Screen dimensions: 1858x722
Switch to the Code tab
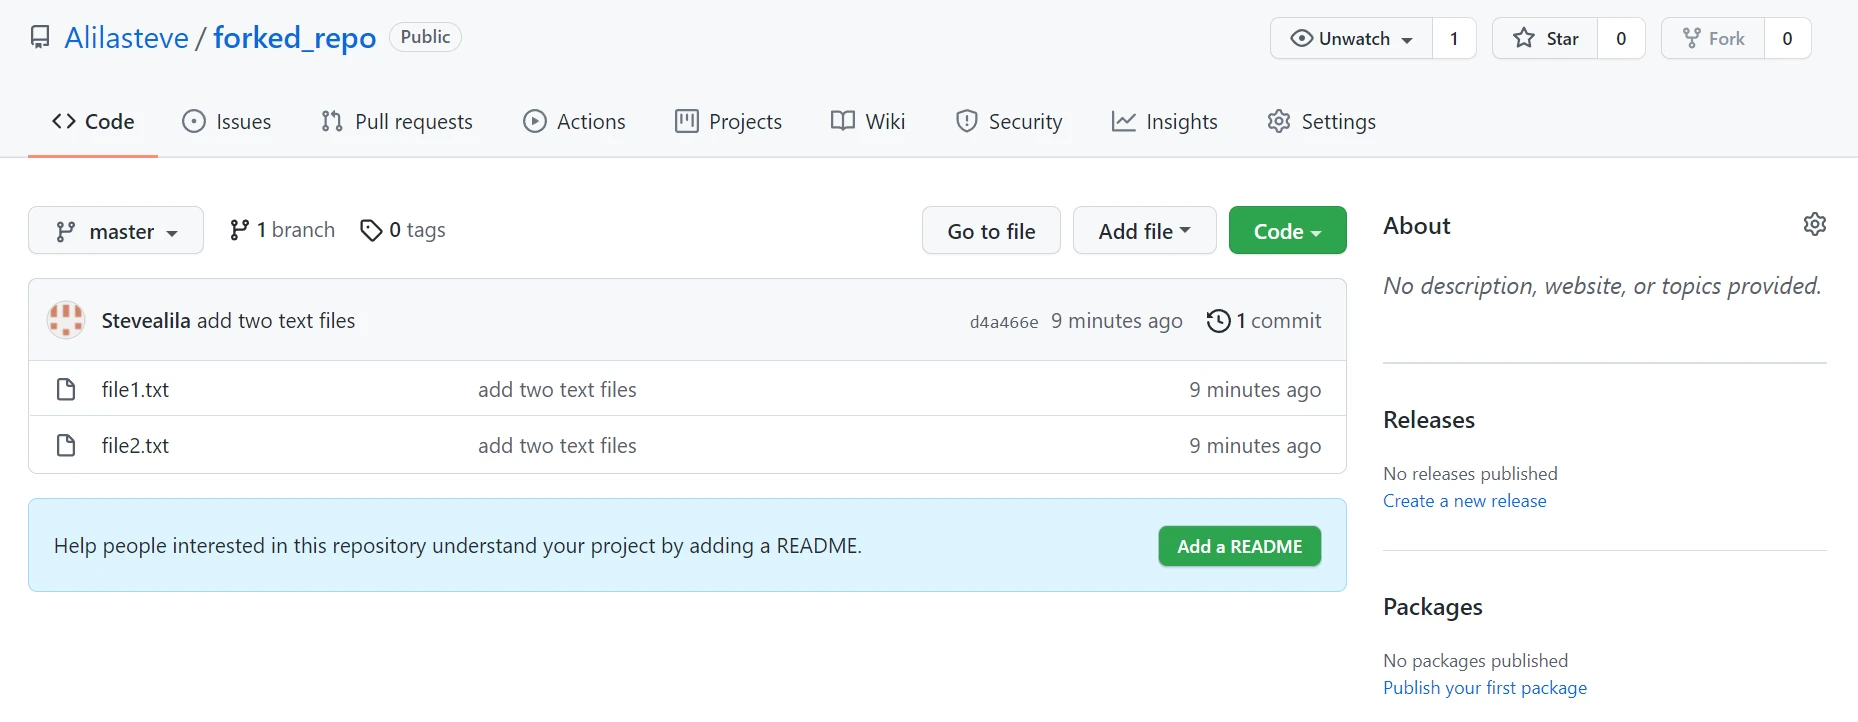pyautogui.click(x=93, y=122)
